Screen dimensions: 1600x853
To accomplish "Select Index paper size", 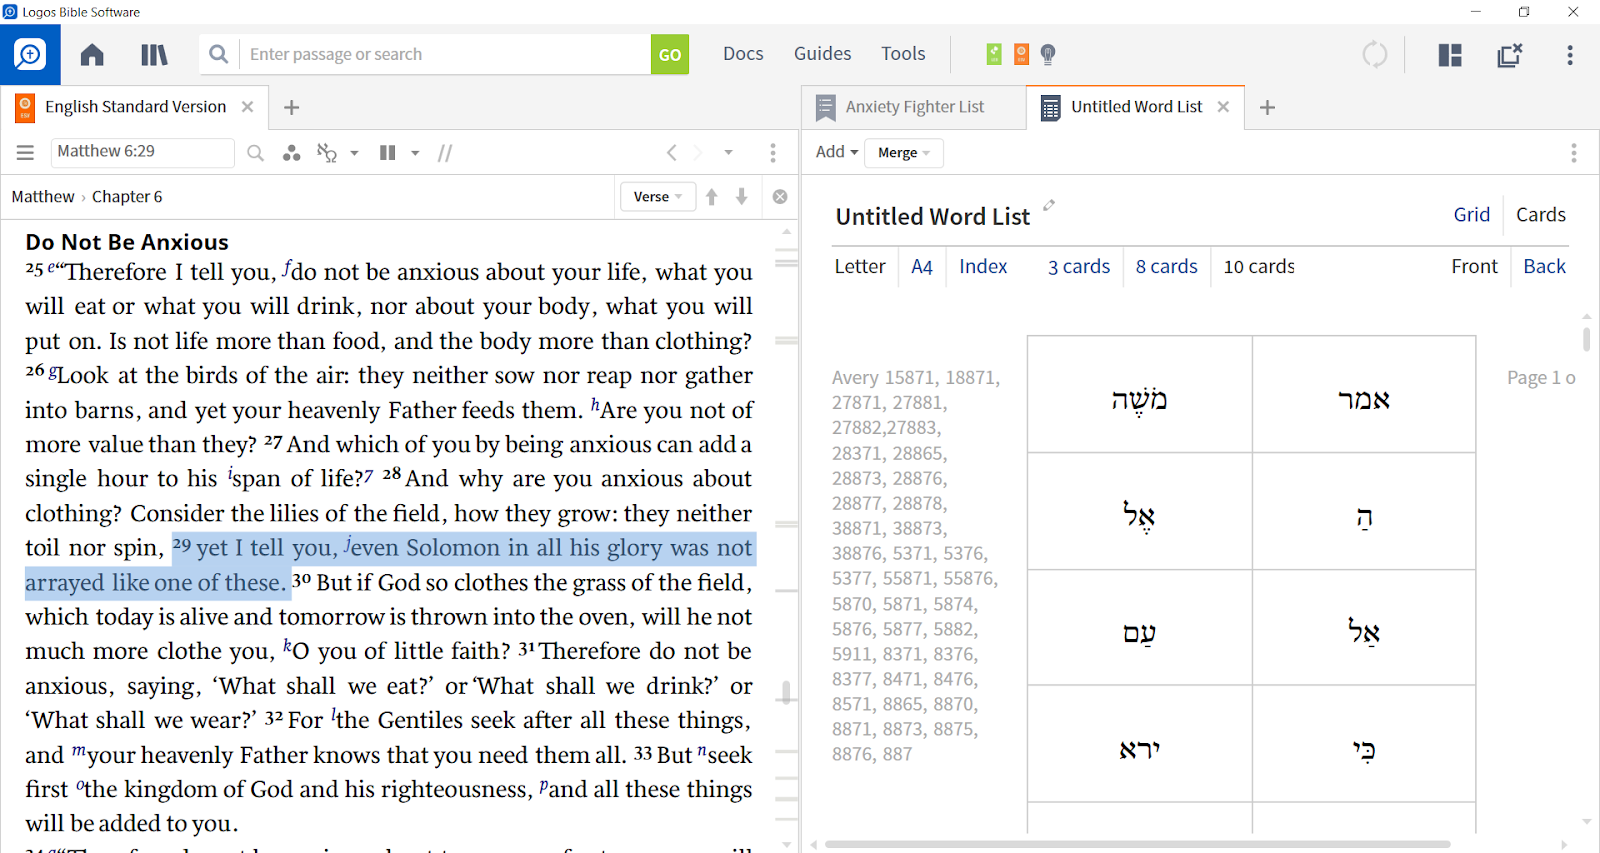I will [x=983, y=267].
